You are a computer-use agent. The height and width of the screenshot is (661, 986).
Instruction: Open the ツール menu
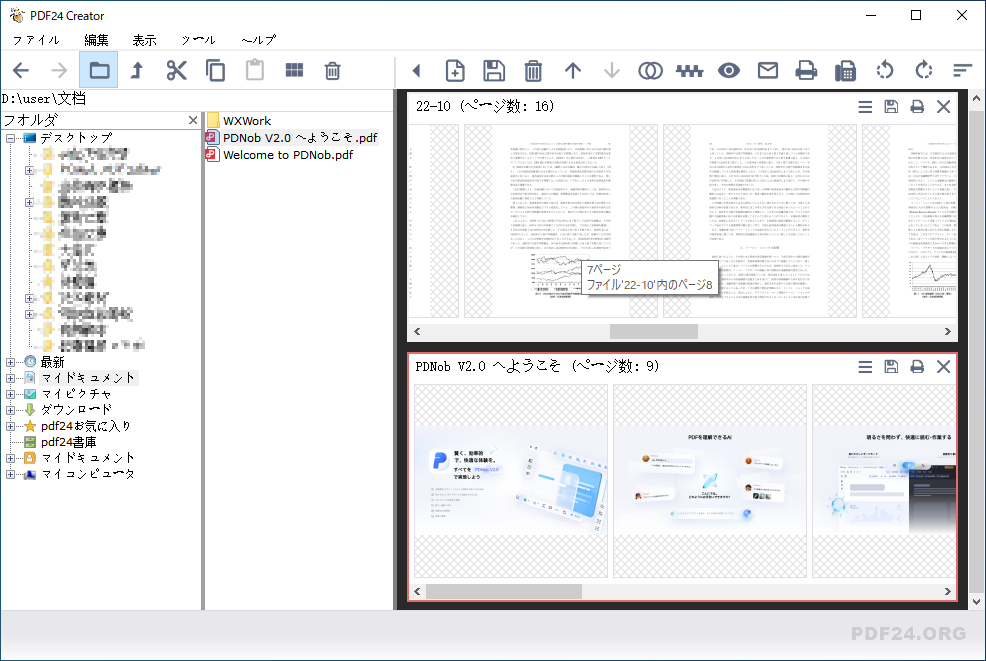(198, 40)
